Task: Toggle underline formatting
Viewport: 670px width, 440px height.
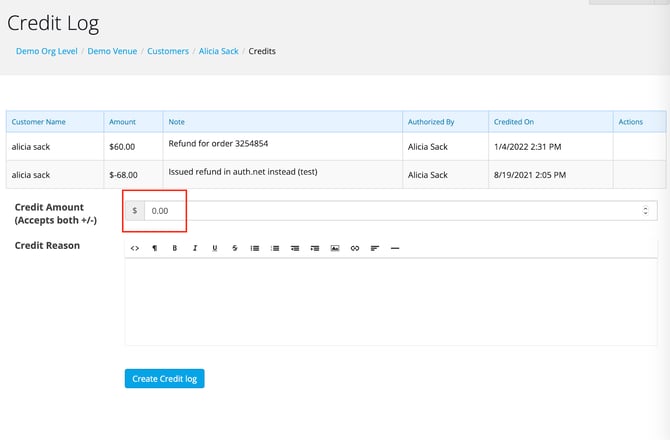Action: point(214,248)
